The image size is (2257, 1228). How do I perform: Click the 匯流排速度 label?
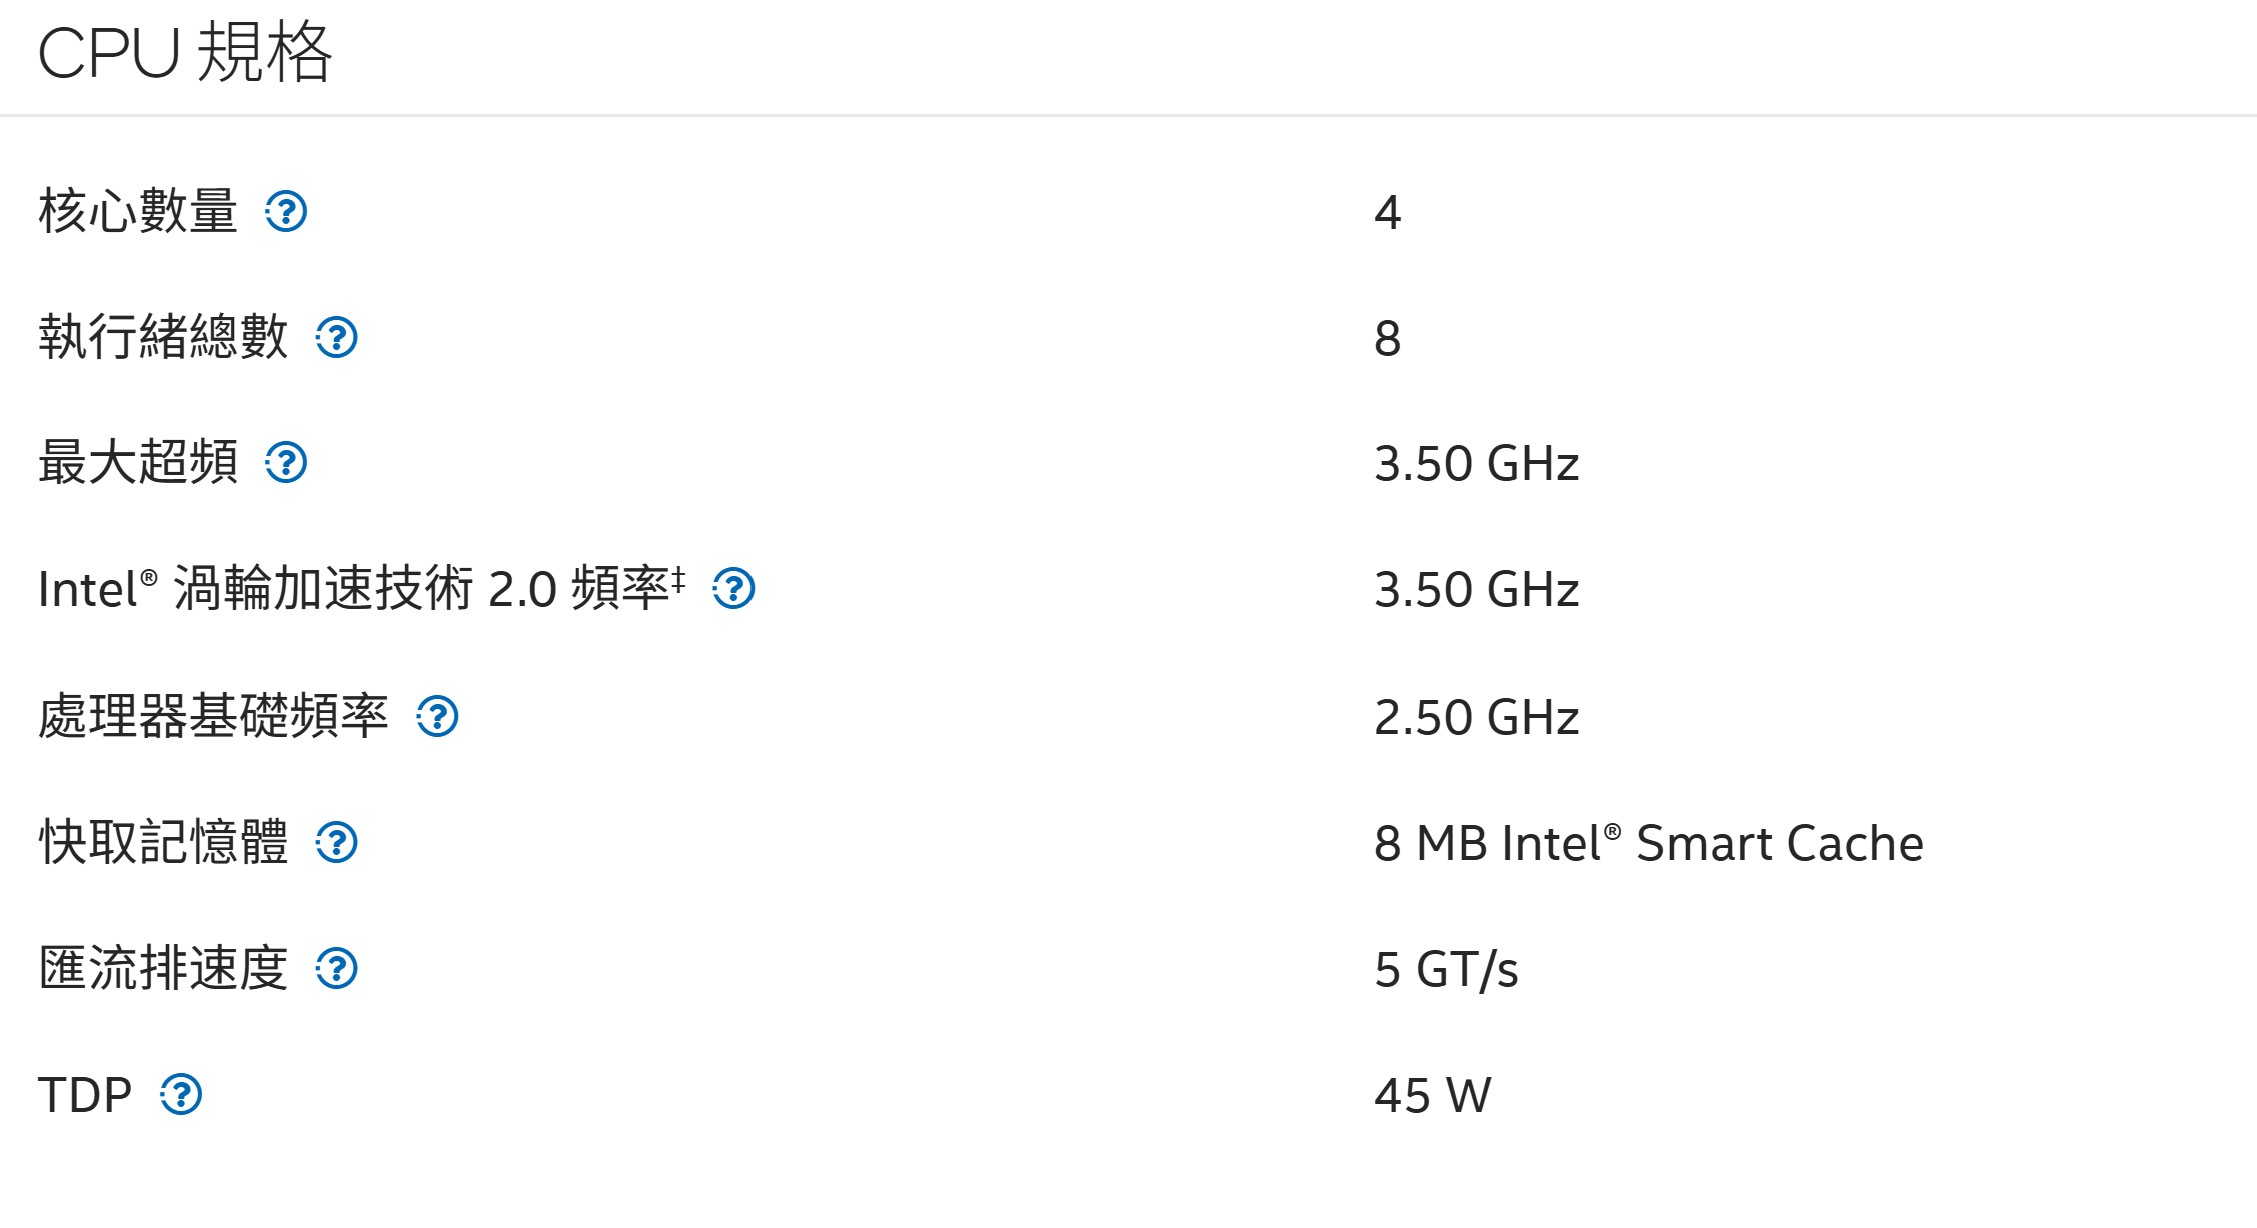(163, 969)
